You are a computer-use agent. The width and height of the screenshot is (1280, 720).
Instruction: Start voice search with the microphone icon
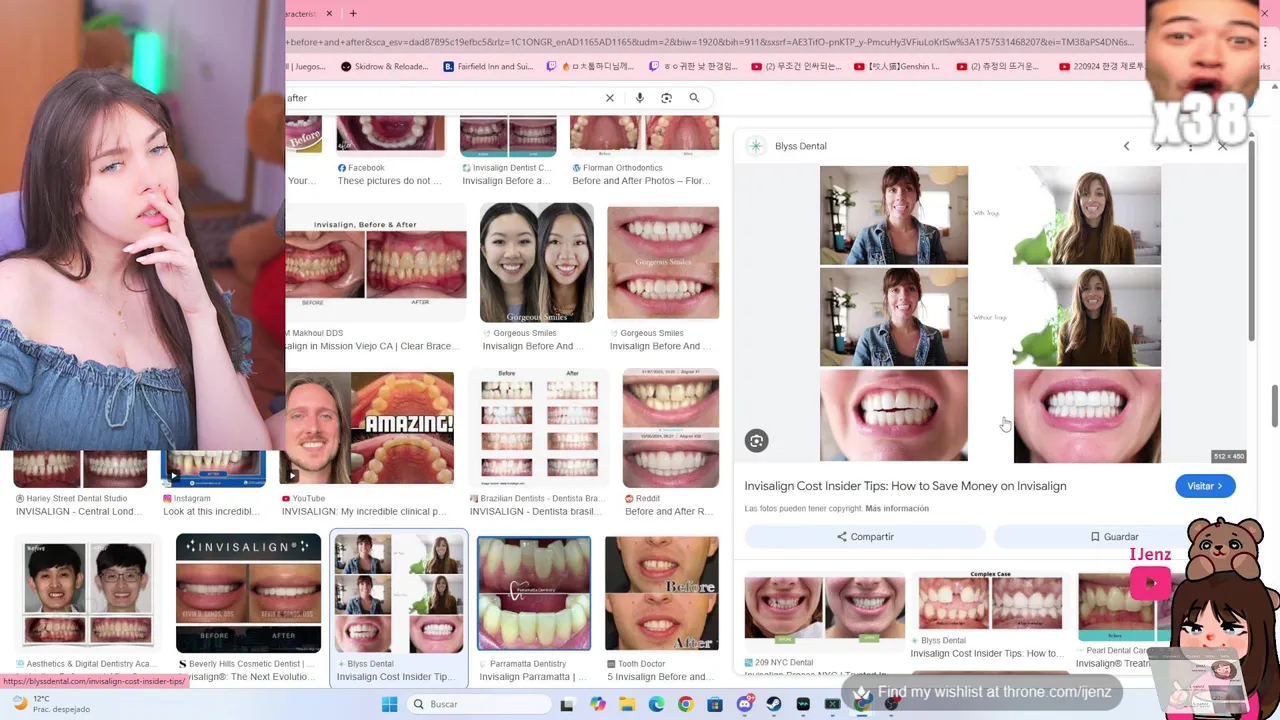pyautogui.click(x=640, y=98)
